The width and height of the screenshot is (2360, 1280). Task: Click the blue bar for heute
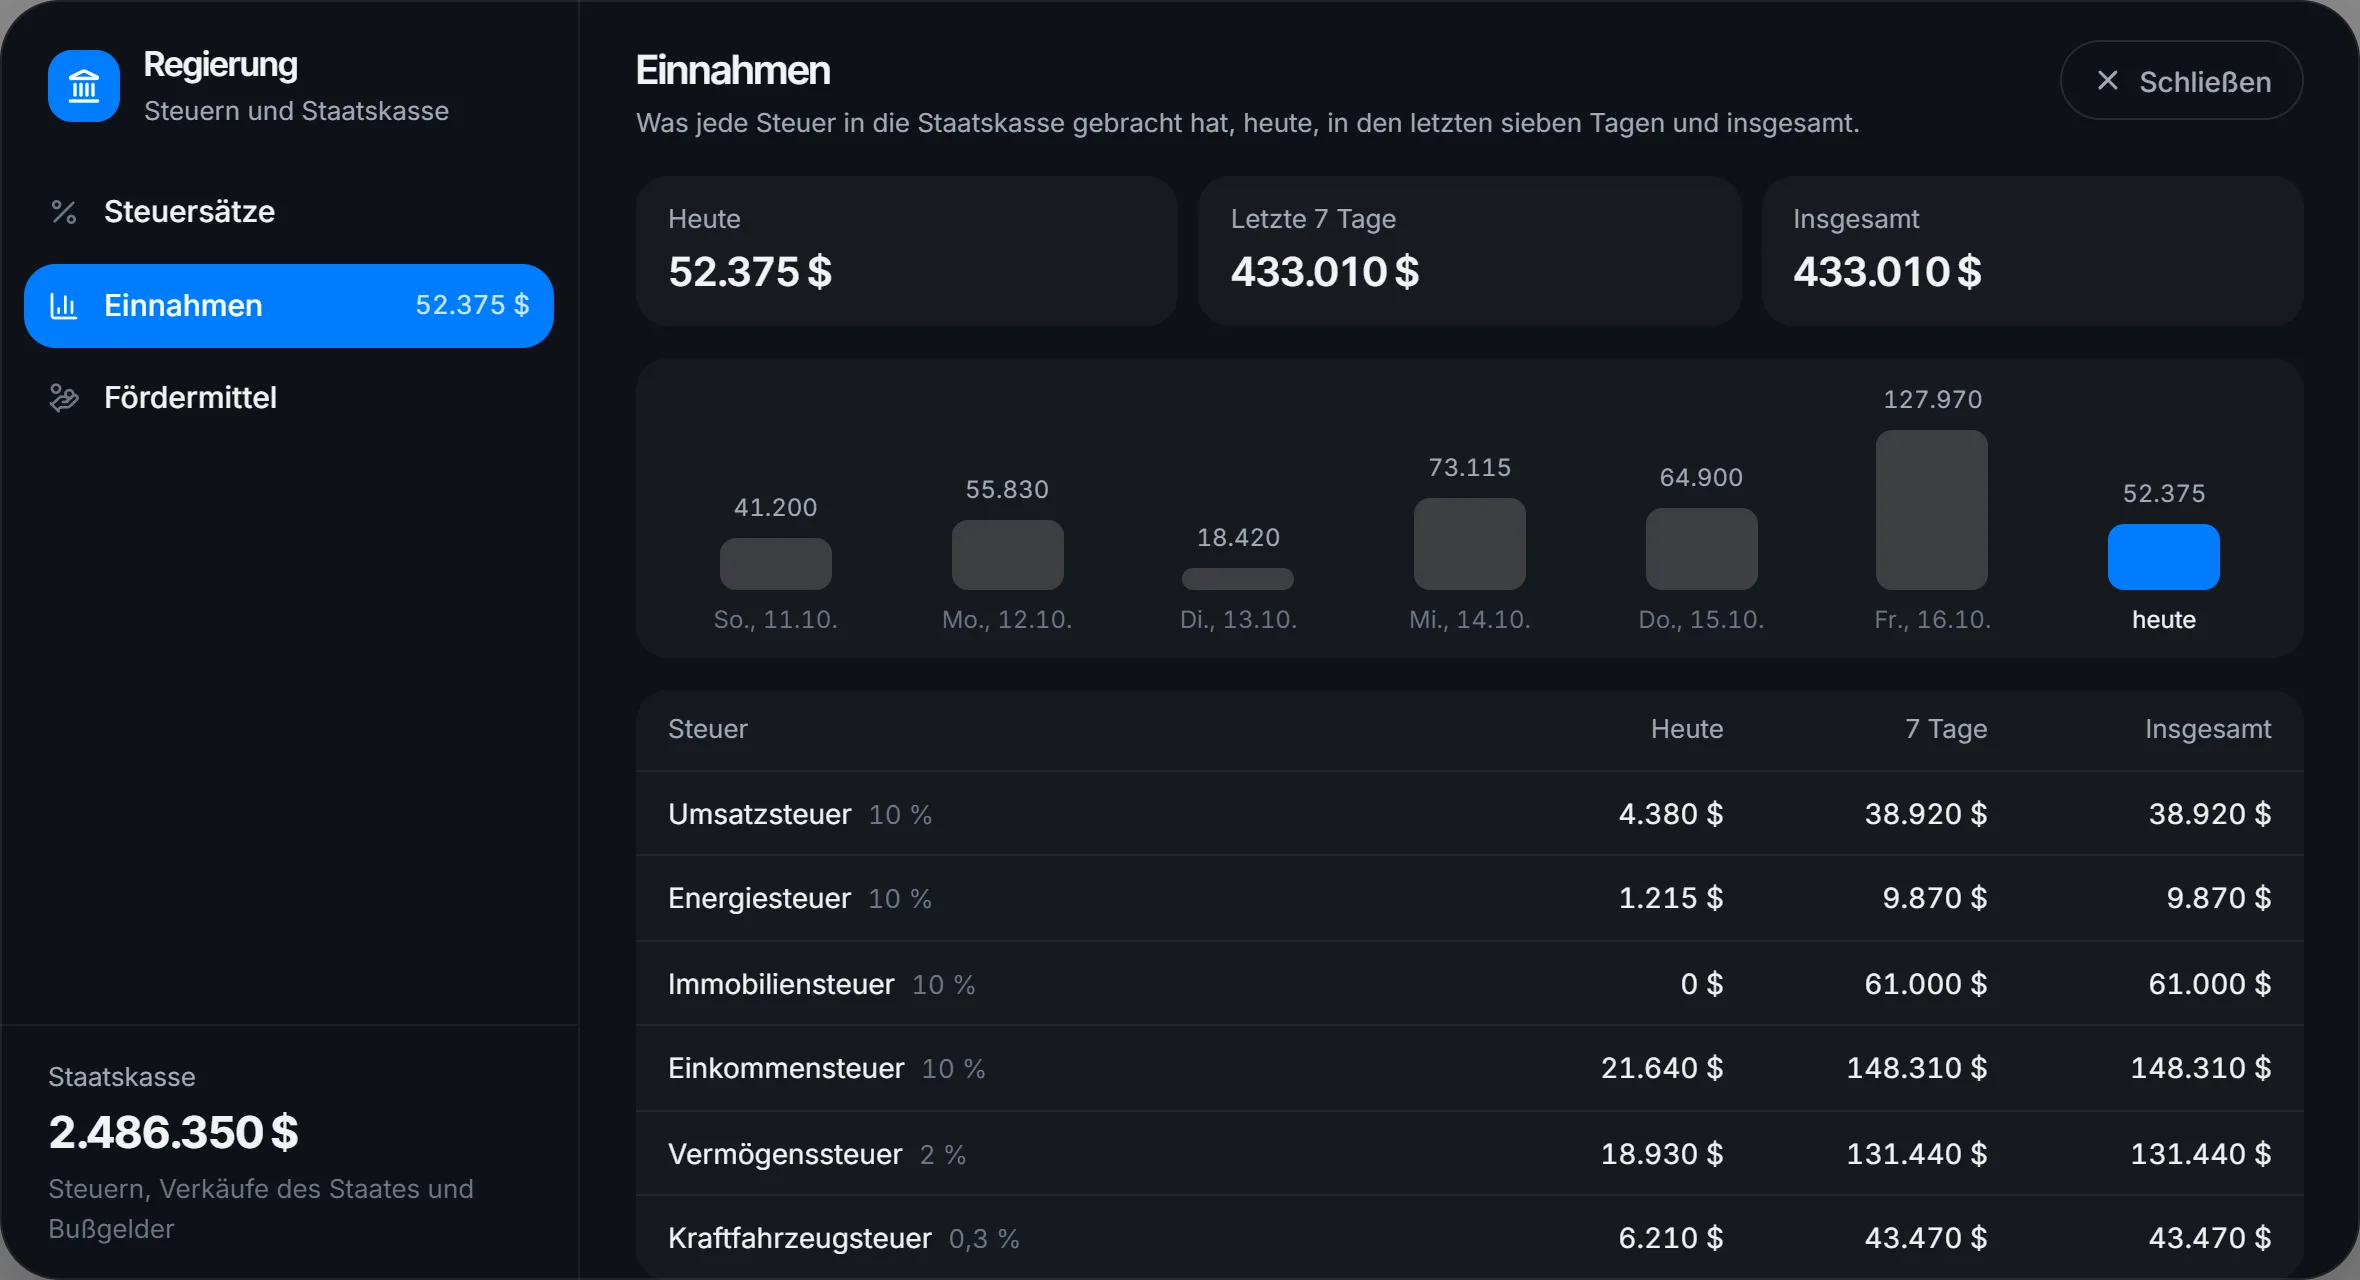pos(2164,557)
